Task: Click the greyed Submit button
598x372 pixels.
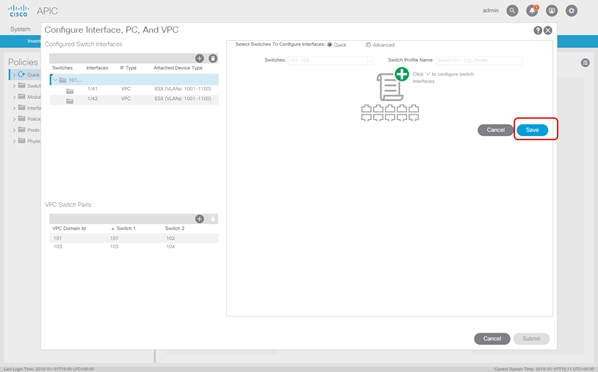Action: (x=531, y=338)
